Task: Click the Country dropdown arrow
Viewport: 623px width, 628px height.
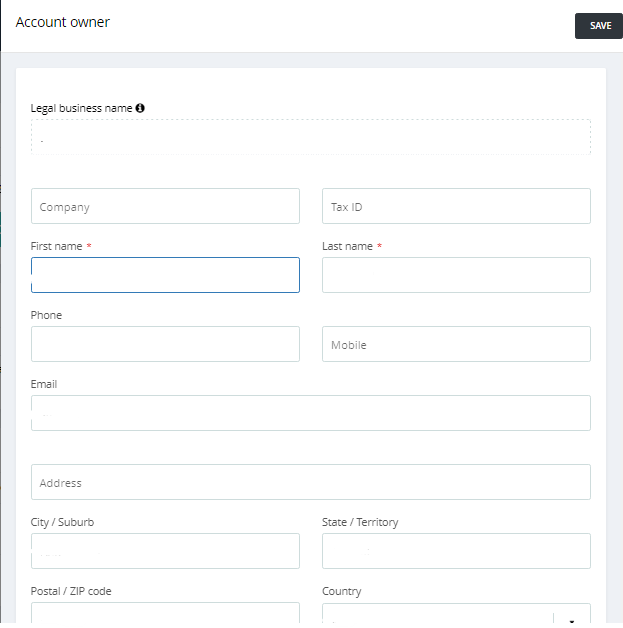Action: 572,620
